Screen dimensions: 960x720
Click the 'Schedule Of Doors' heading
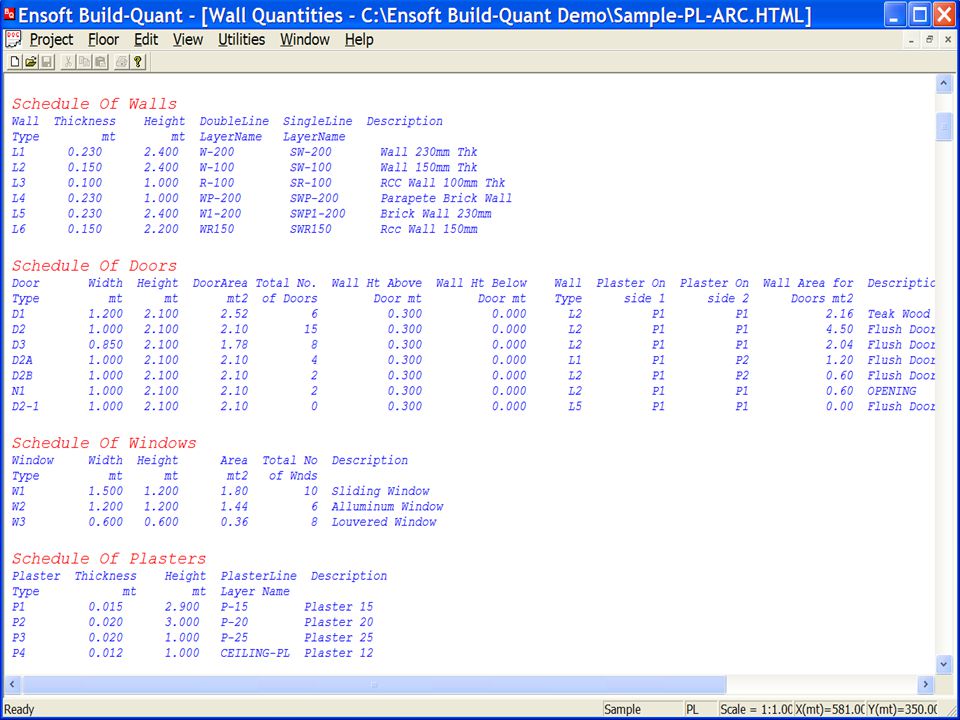click(x=94, y=266)
